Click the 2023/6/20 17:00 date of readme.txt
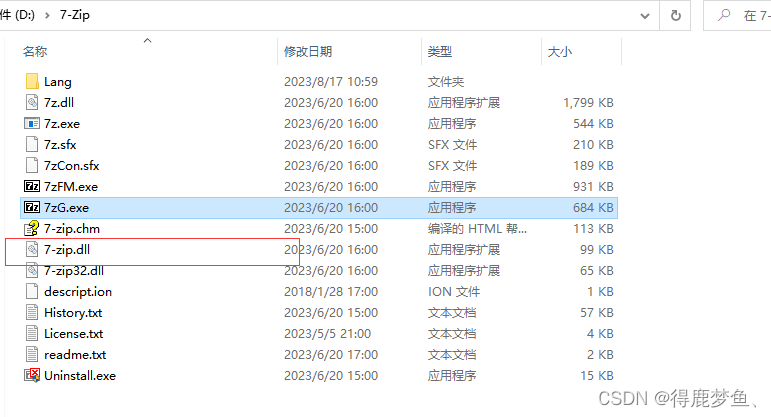 331,355
